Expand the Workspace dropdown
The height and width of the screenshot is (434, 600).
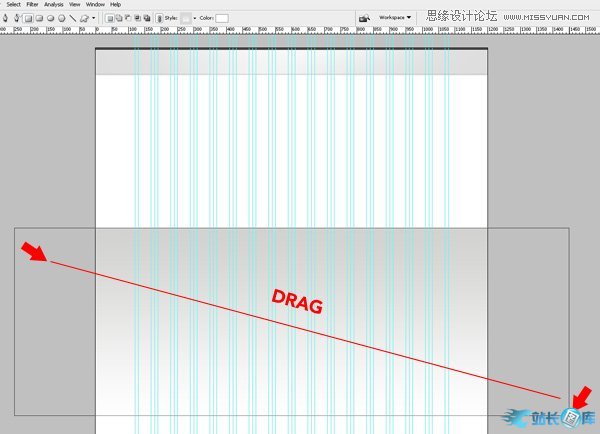(x=395, y=17)
